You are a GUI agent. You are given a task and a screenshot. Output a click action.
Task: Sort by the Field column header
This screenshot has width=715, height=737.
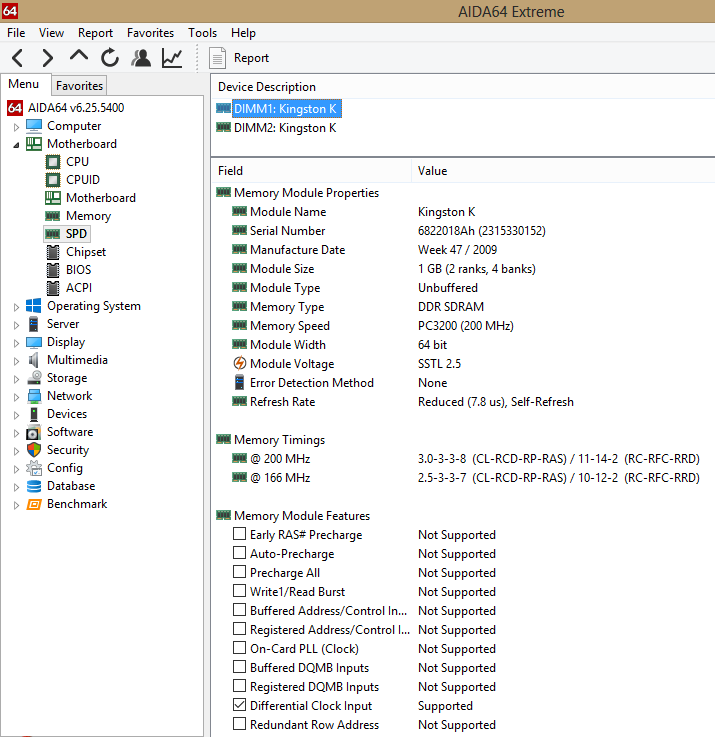point(311,171)
